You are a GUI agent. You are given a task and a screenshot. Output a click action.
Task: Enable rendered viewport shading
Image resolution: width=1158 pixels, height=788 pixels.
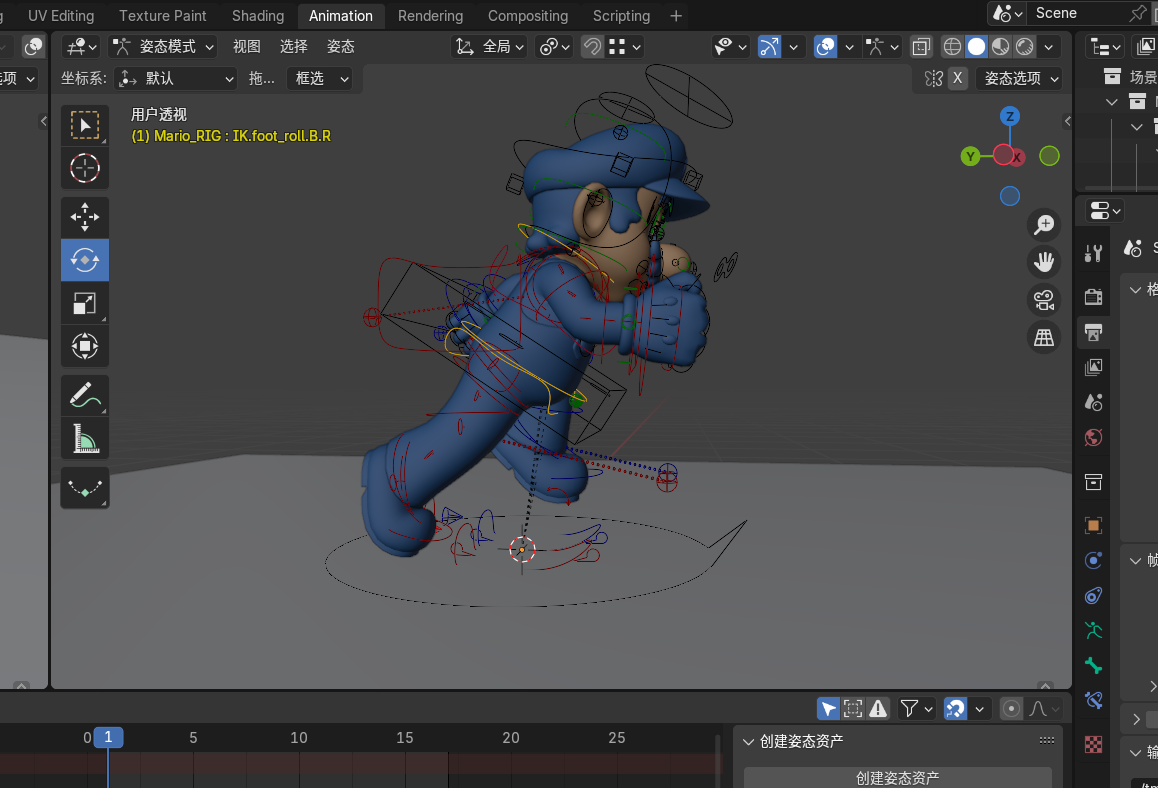[1024, 47]
